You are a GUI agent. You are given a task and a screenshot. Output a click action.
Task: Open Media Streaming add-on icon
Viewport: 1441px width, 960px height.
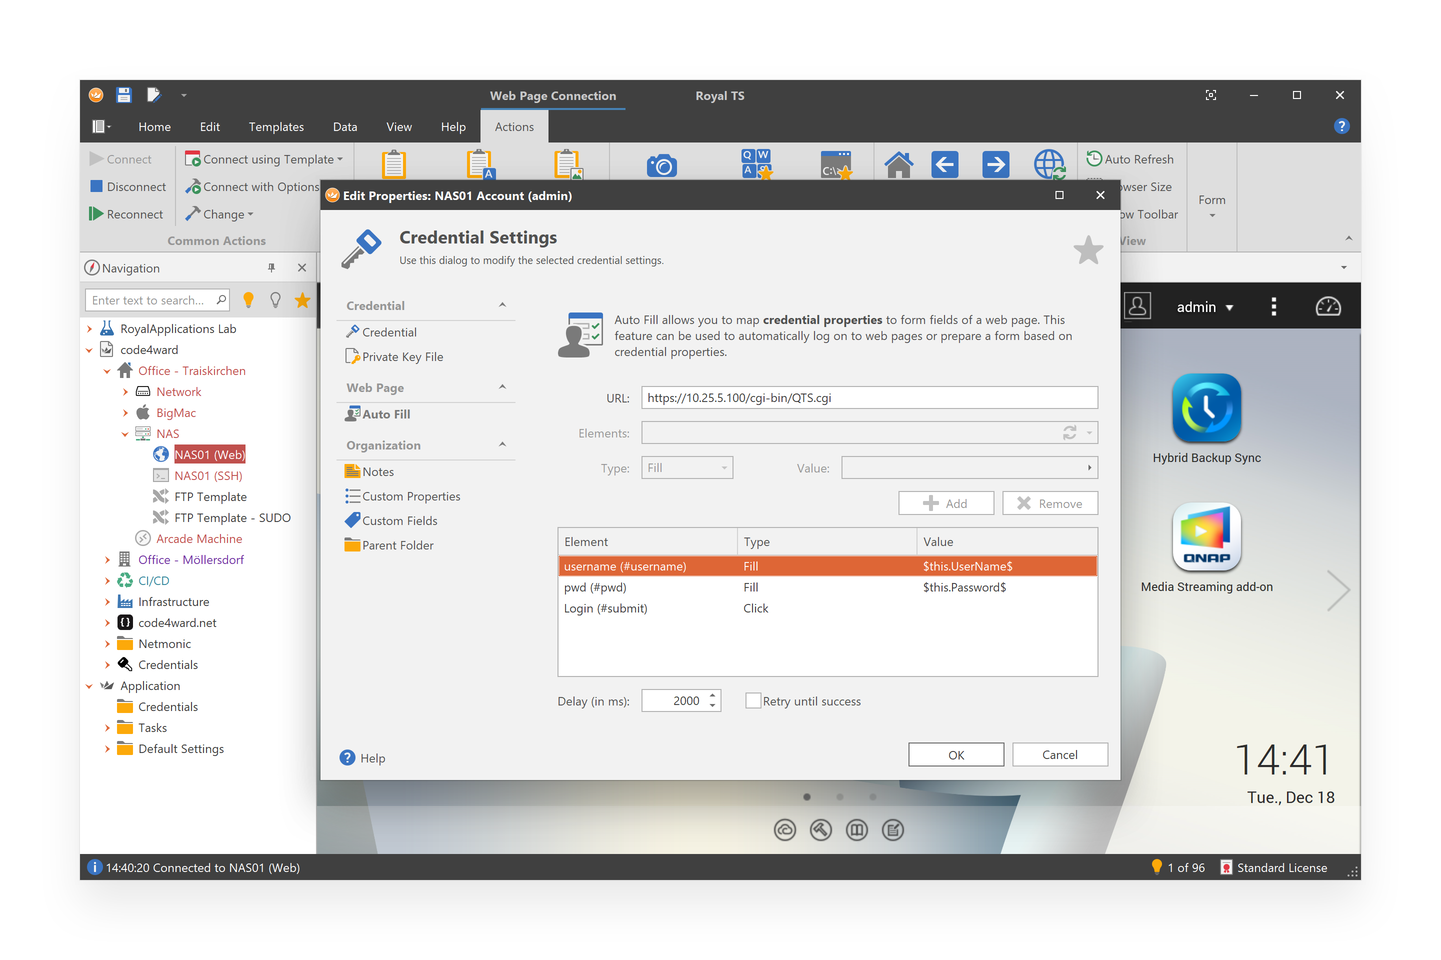click(x=1206, y=537)
